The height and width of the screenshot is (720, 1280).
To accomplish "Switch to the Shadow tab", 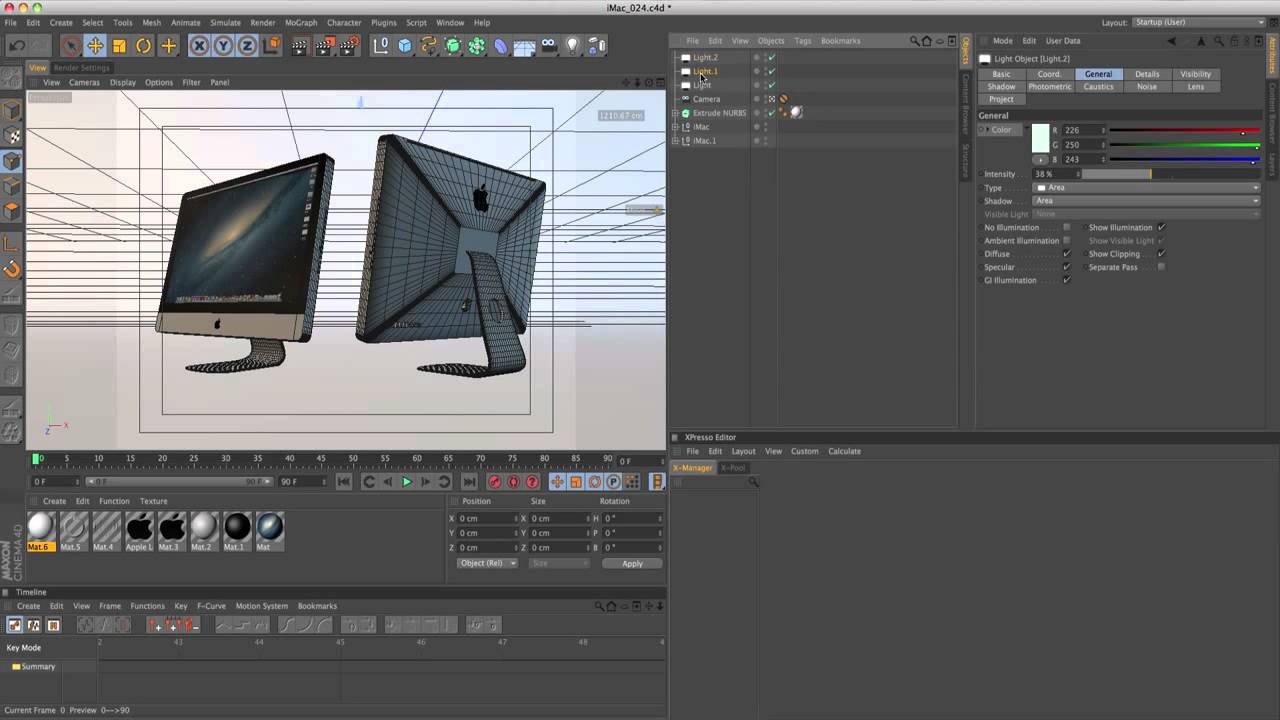I will point(1001,87).
